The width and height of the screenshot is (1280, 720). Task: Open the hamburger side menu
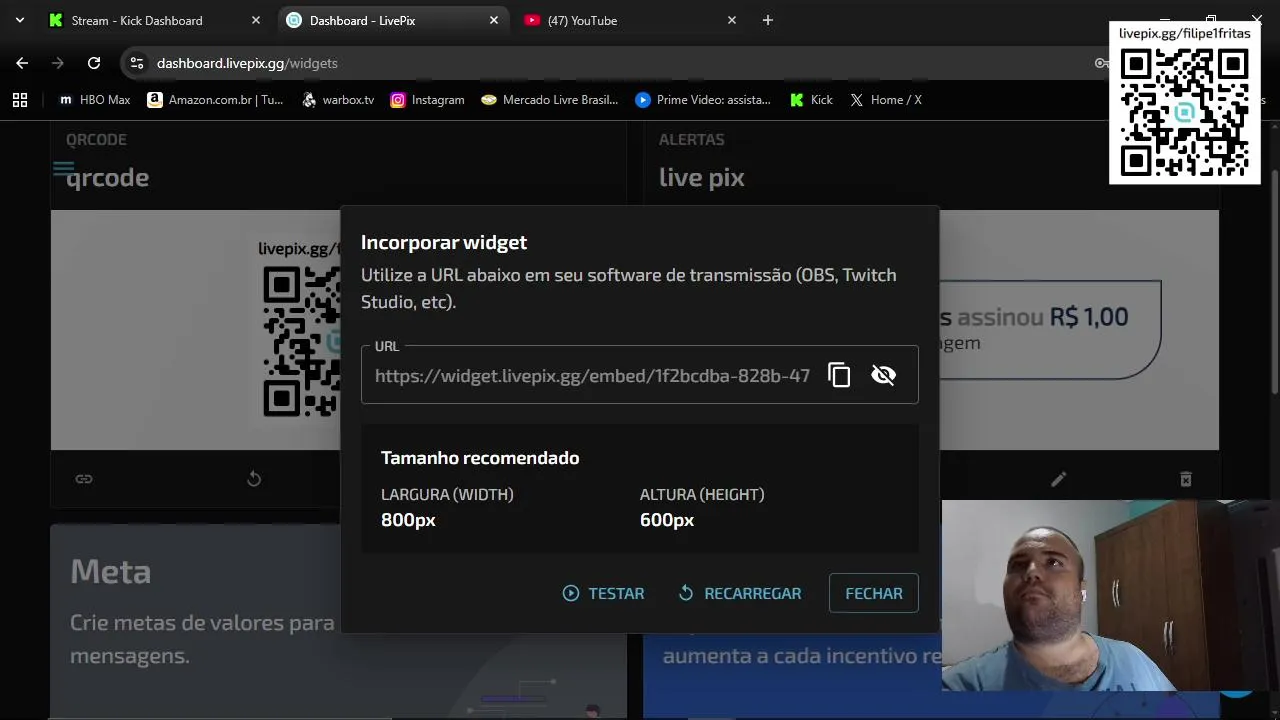tap(63, 169)
